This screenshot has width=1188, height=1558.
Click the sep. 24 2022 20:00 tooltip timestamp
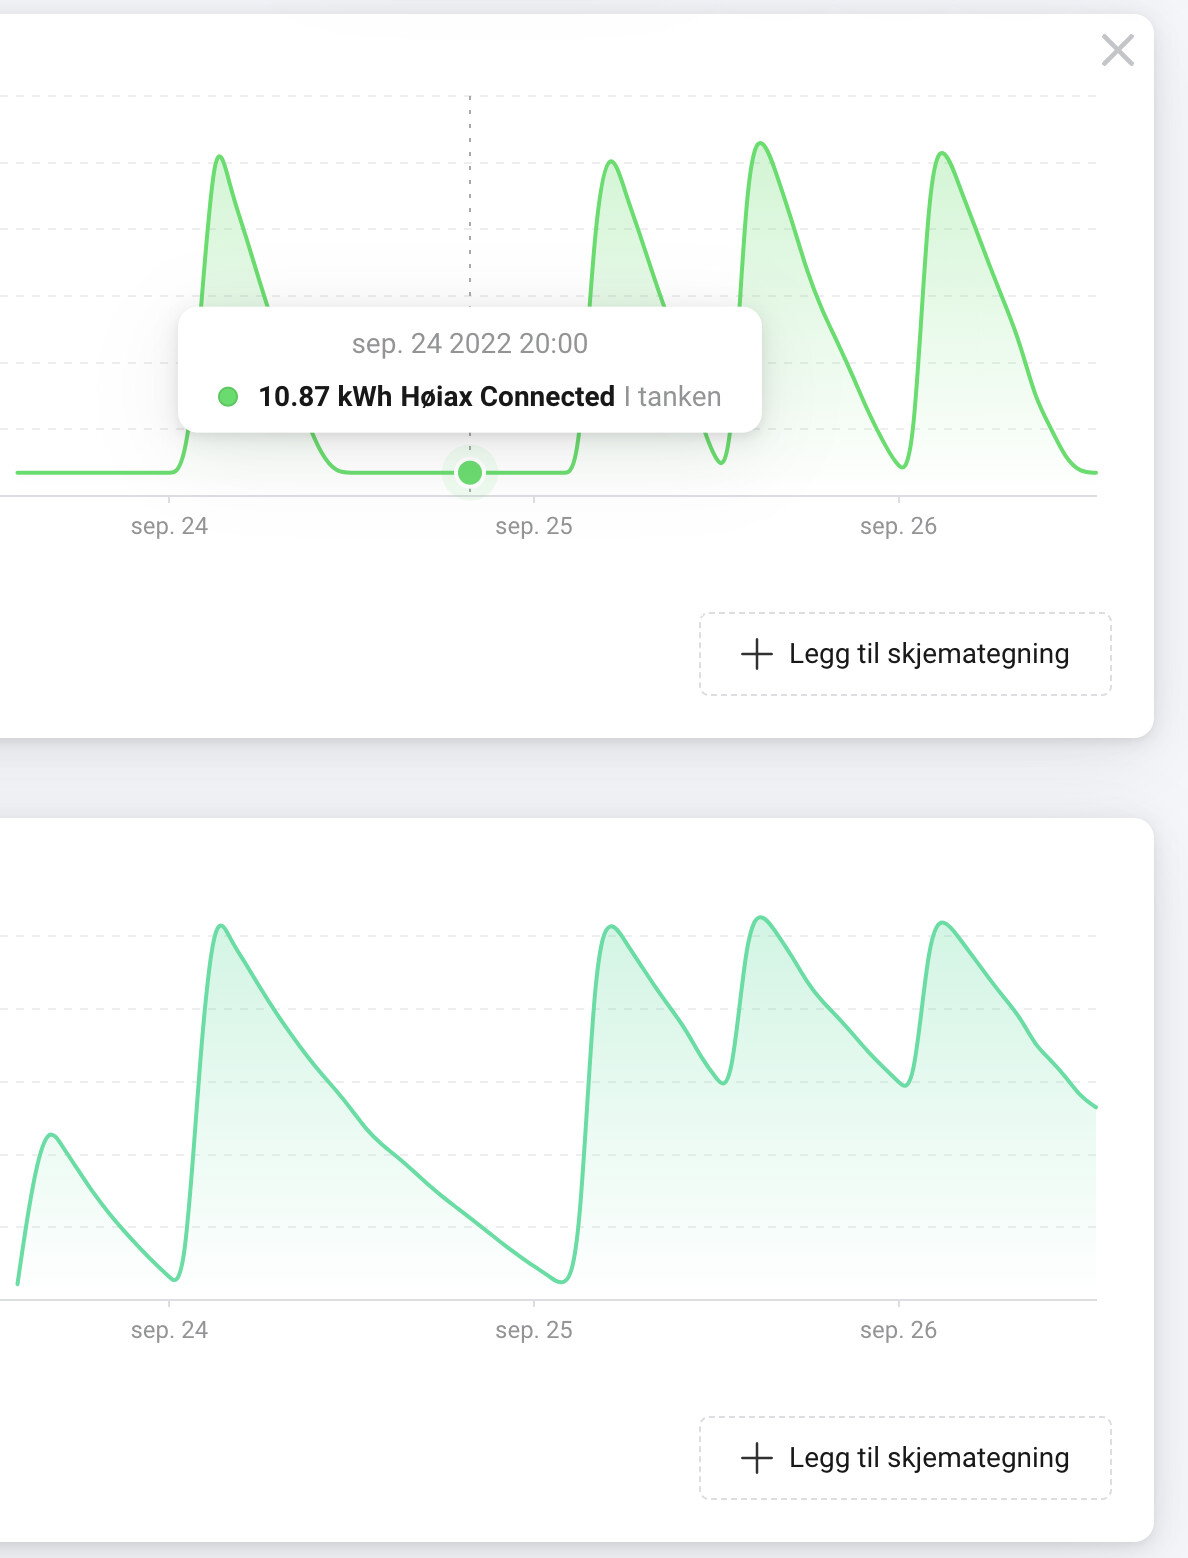click(470, 344)
